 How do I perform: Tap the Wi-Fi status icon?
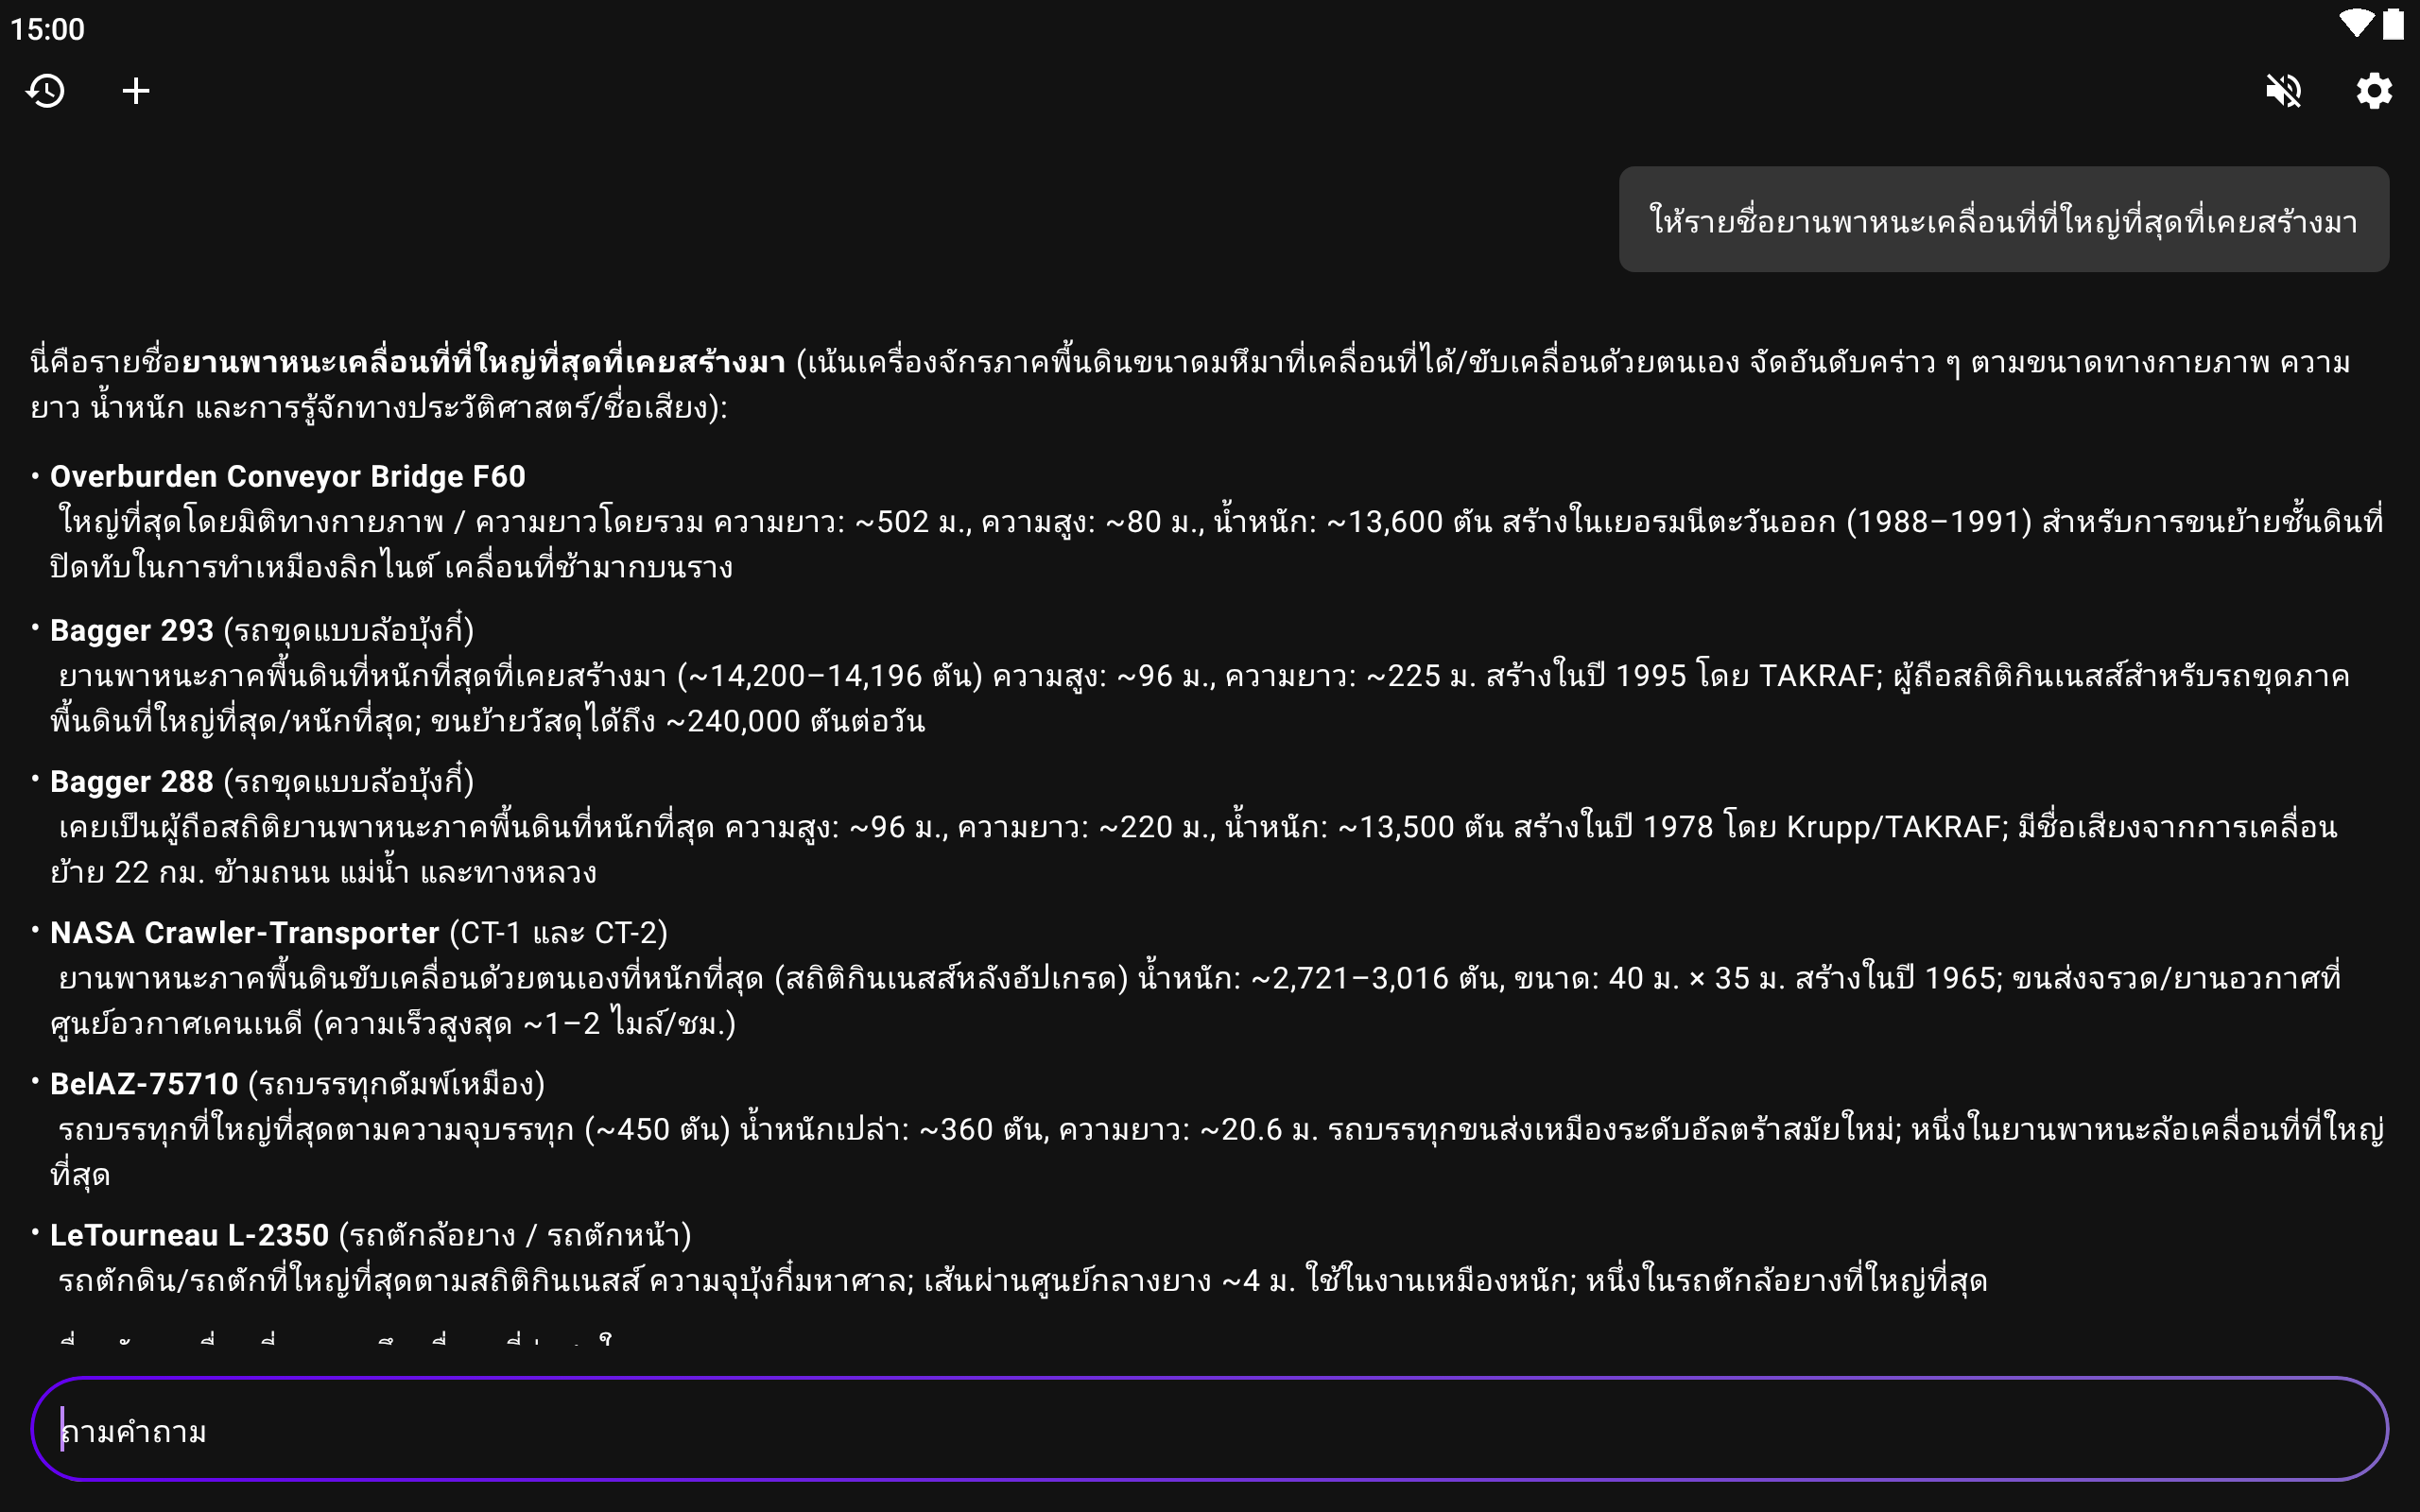[2355, 24]
